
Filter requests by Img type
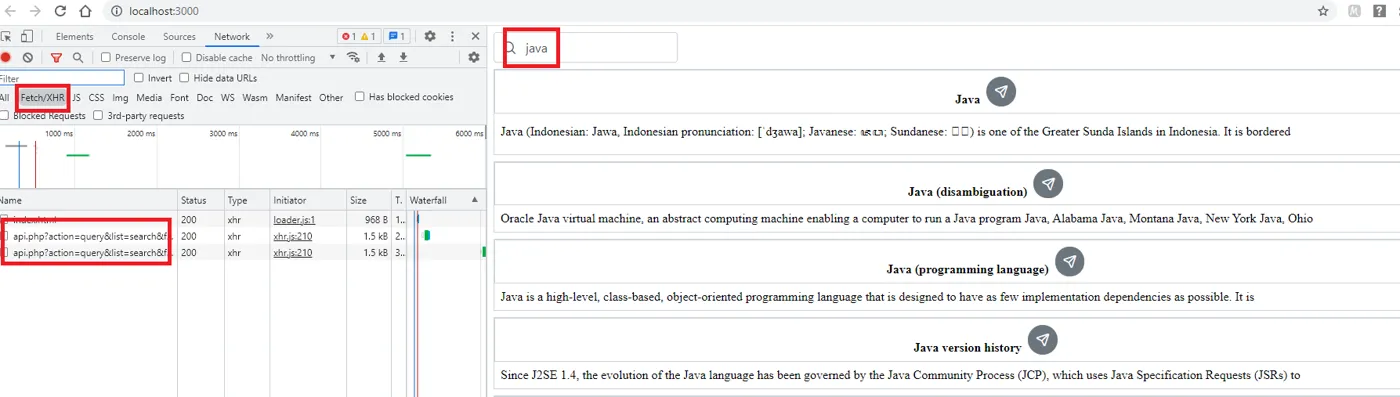120,98
